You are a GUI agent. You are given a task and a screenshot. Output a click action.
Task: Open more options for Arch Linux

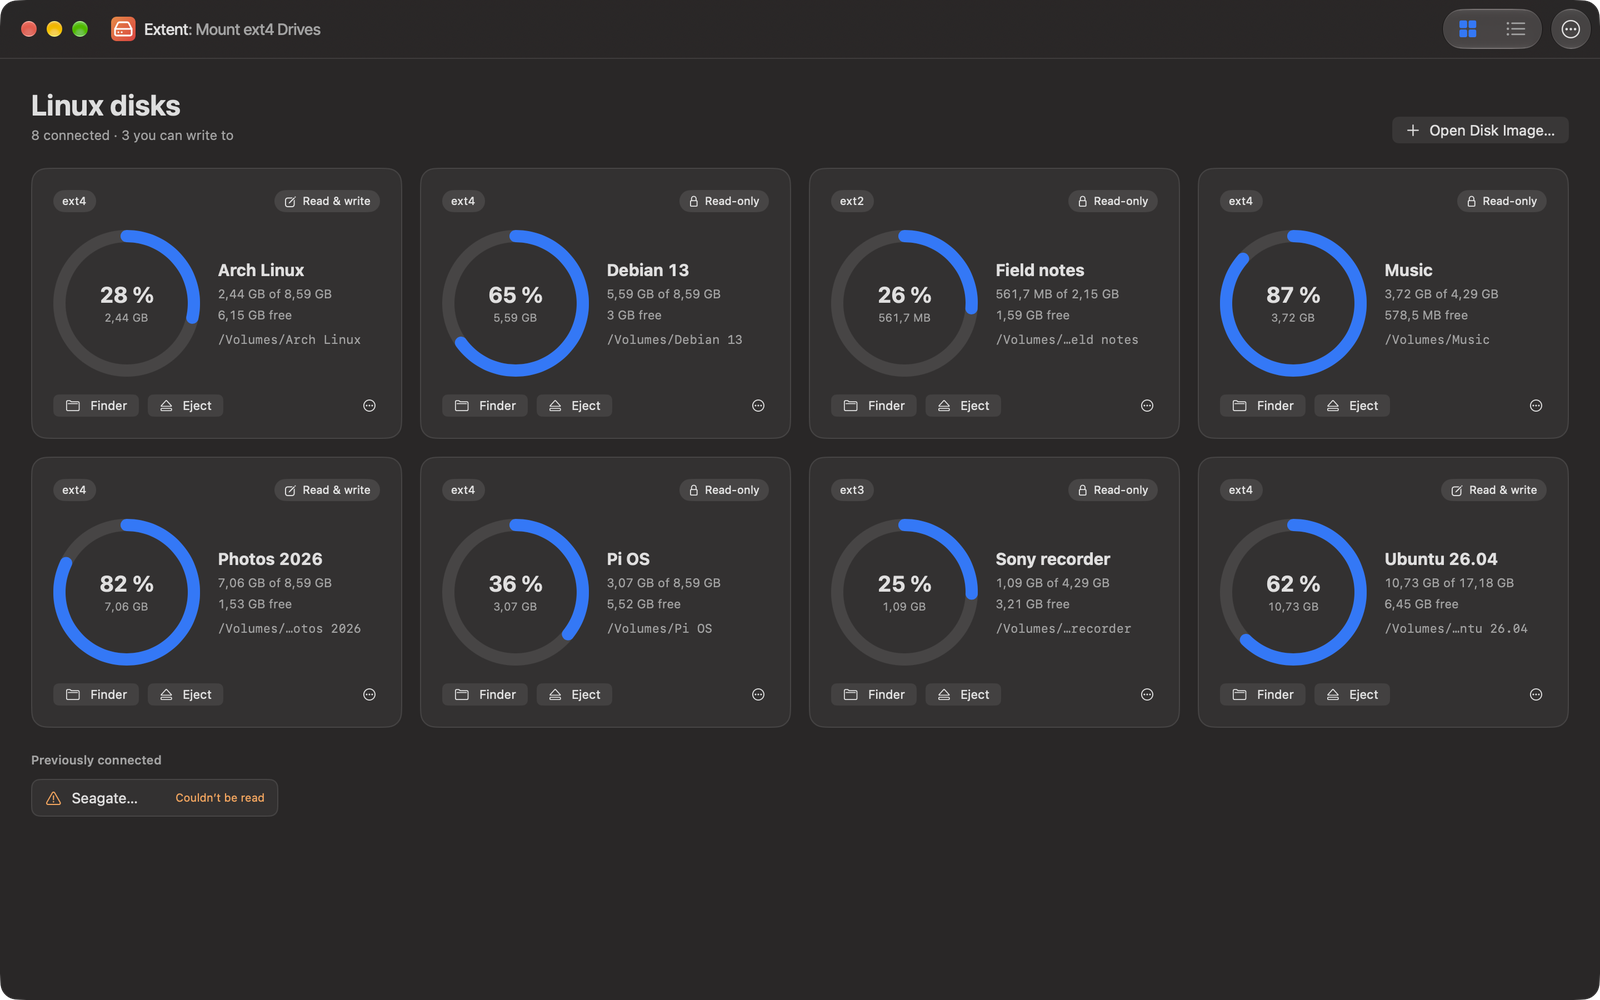click(x=369, y=405)
